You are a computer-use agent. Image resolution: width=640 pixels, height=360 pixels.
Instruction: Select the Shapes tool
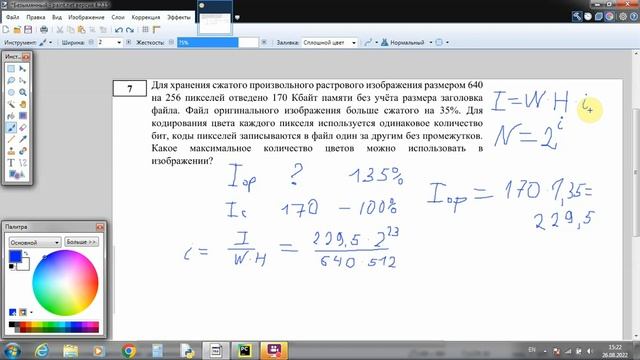coord(16,175)
